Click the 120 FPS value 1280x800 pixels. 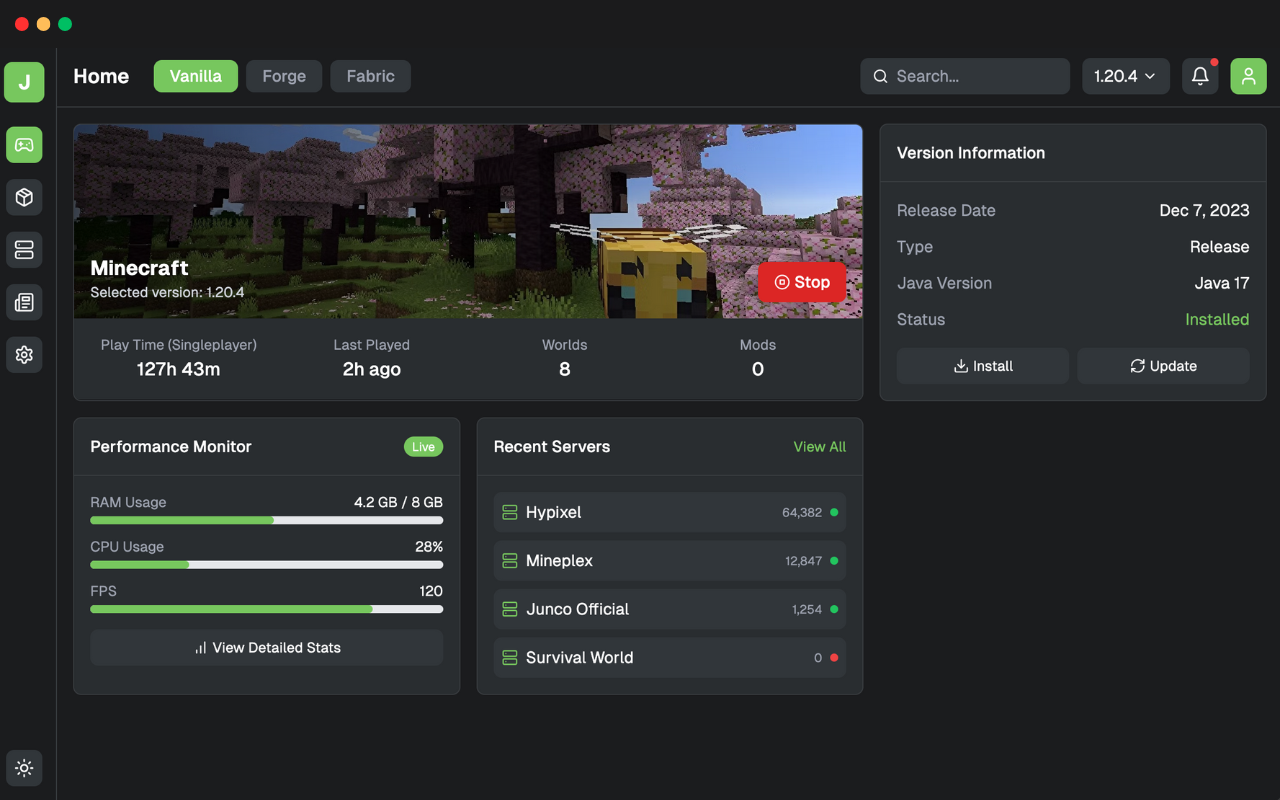(x=431, y=591)
